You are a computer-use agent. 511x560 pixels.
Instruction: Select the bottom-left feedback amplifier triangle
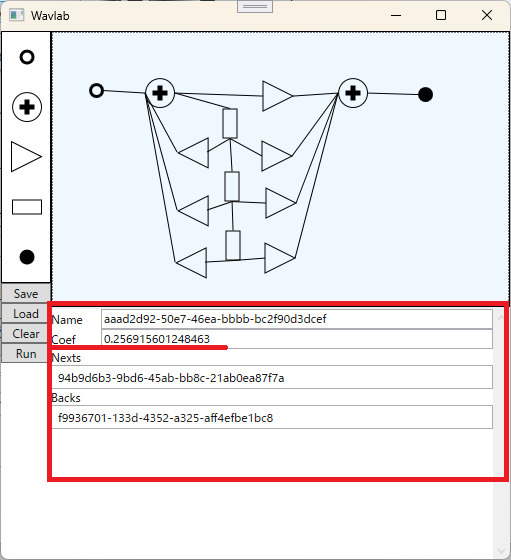(x=191, y=262)
